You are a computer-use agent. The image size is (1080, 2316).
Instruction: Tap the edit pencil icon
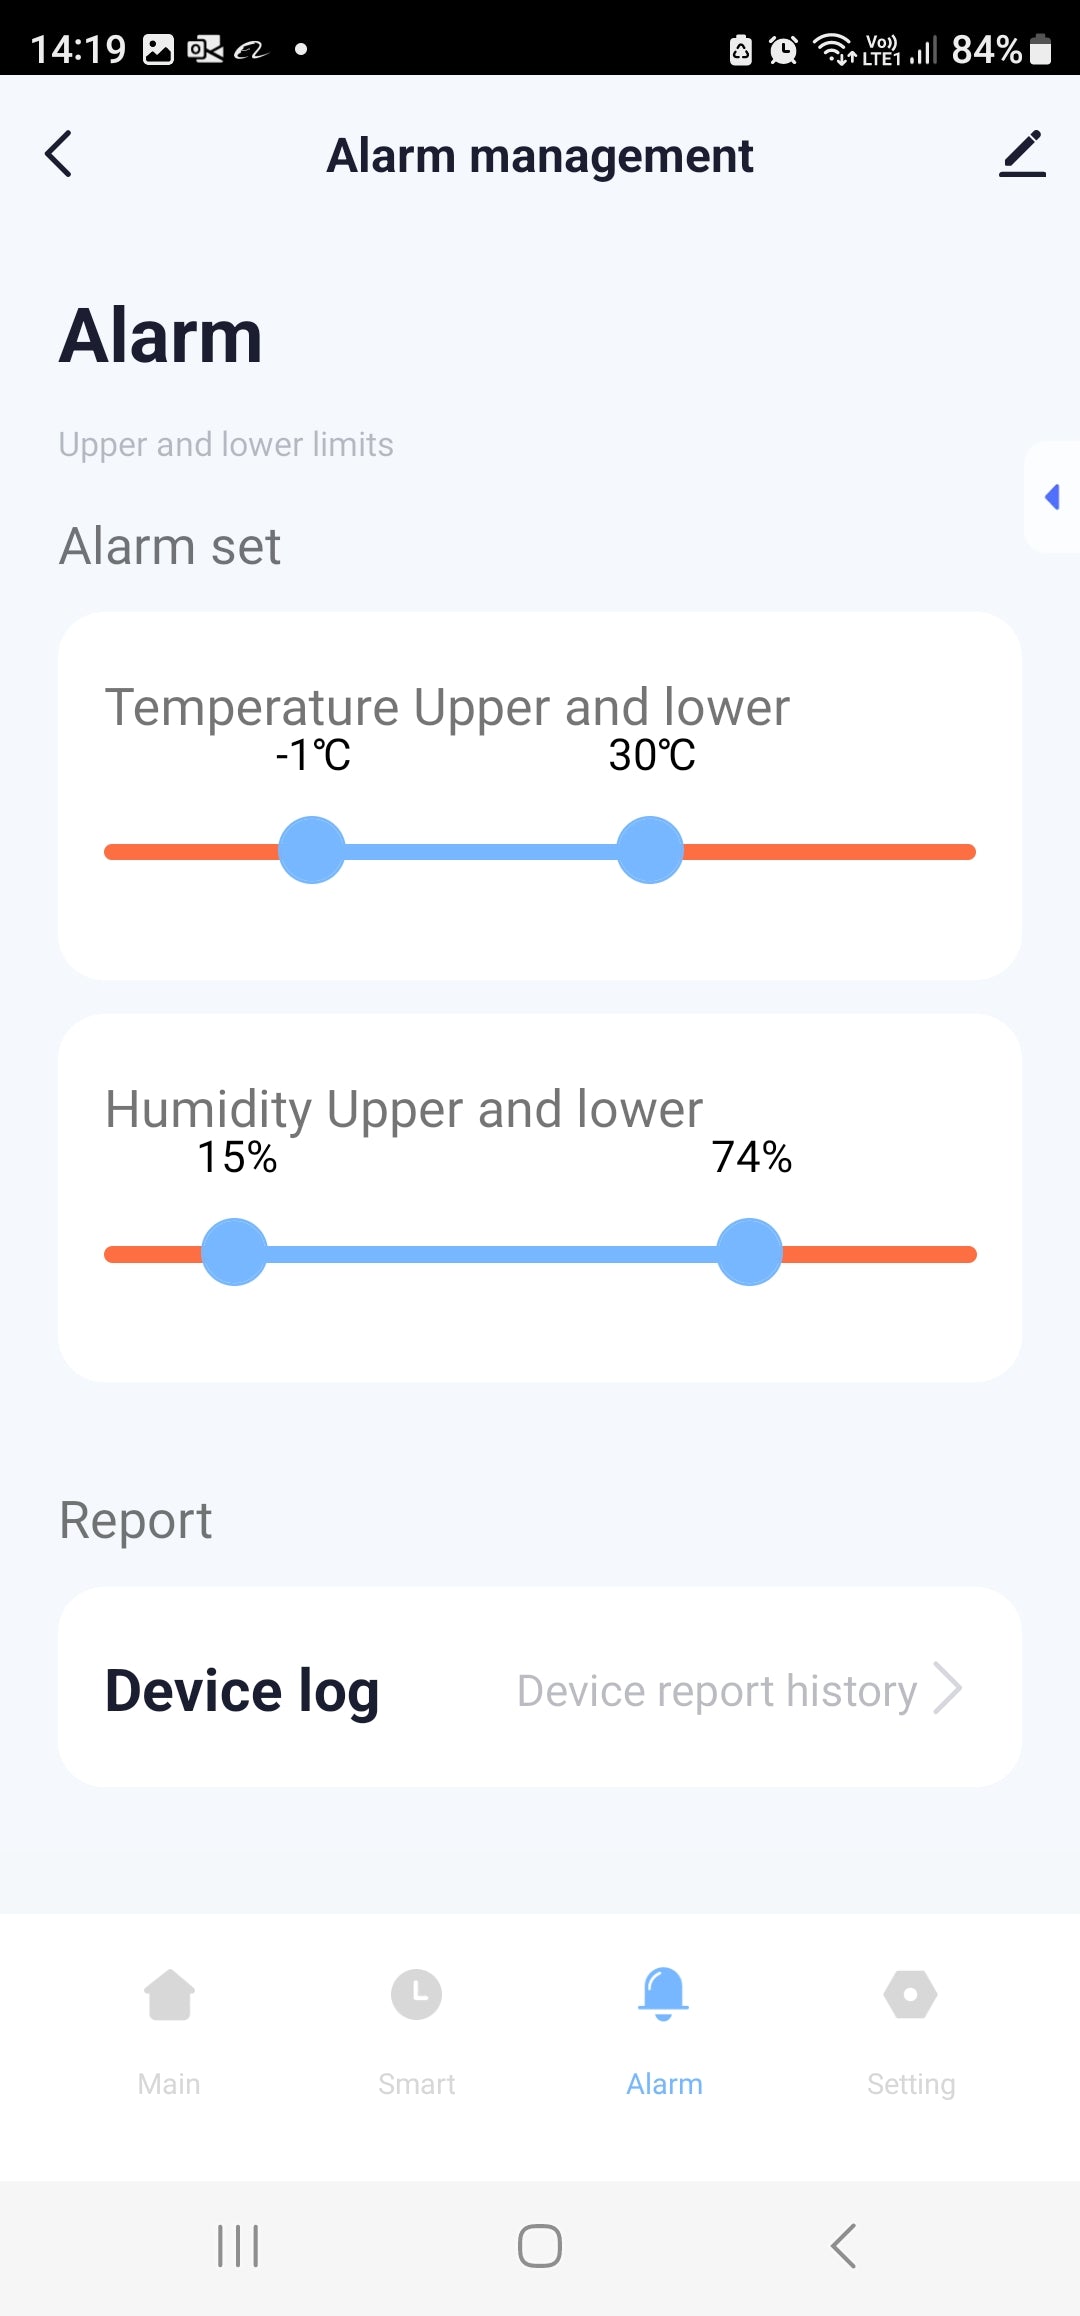pyautogui.click(x=1022, y=154)
